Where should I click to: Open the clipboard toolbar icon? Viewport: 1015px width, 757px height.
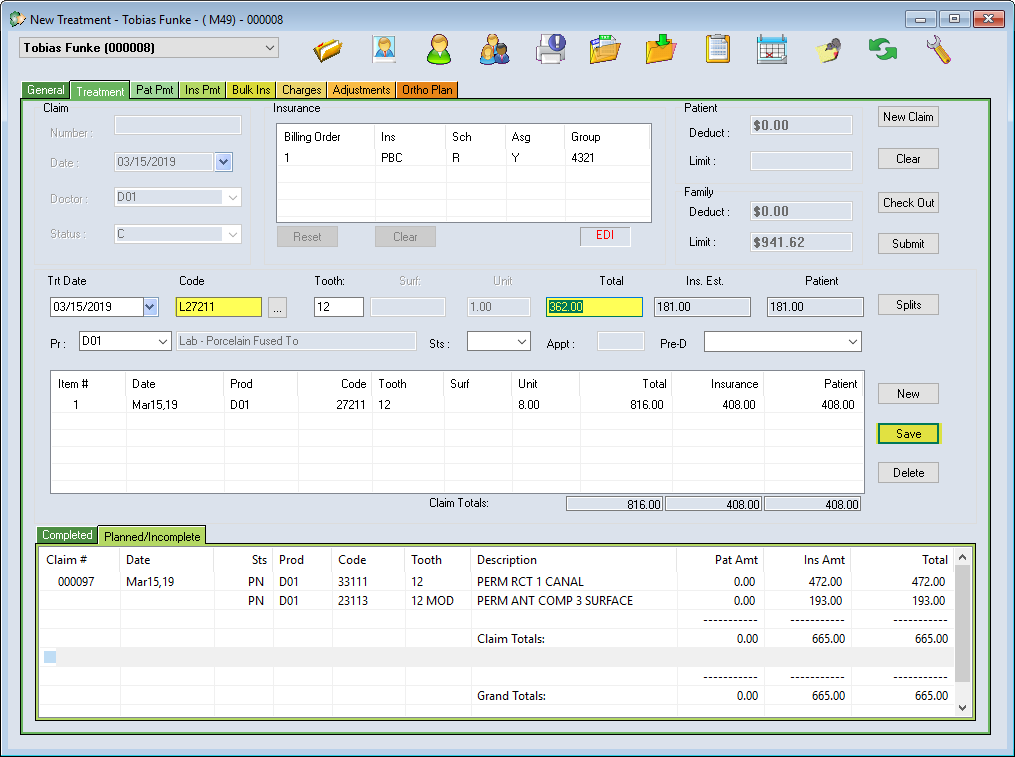[717, 49]
